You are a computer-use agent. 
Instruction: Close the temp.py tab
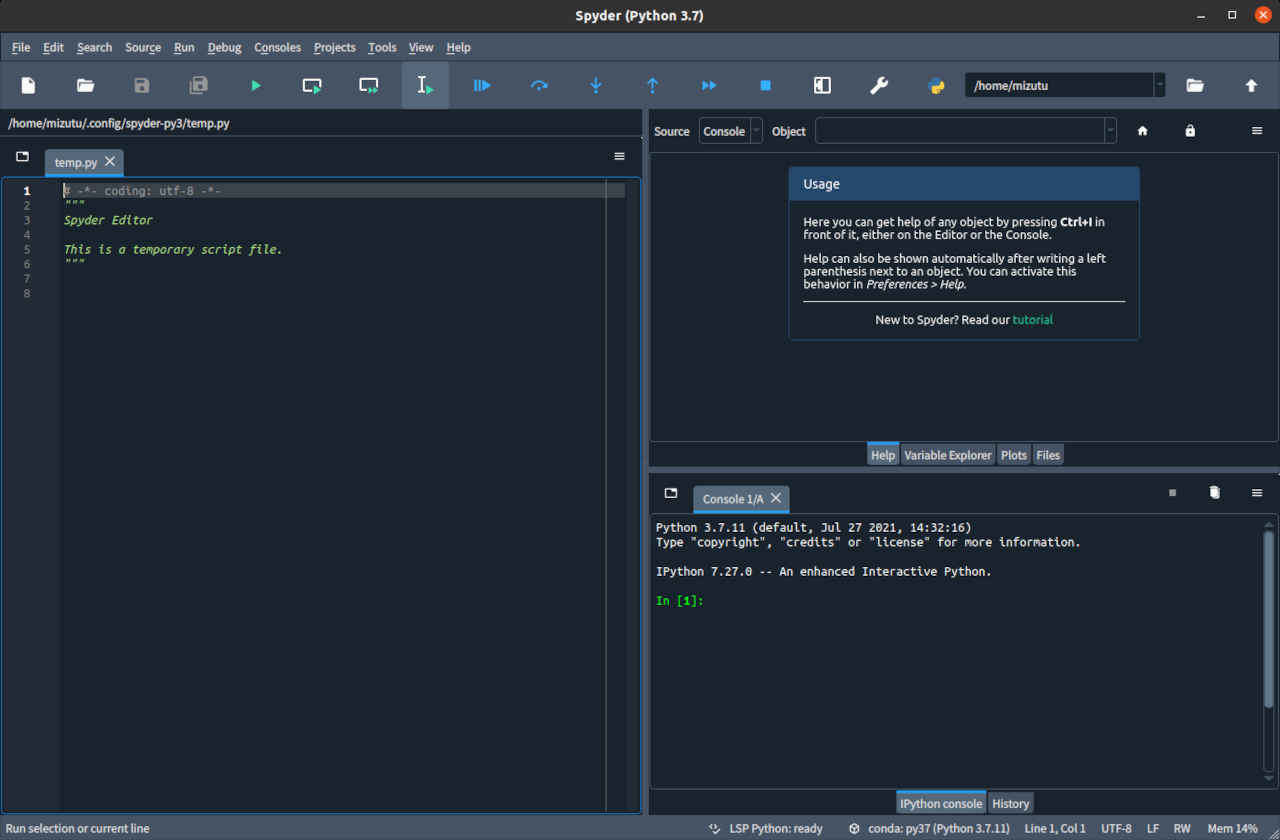[110, 161]
